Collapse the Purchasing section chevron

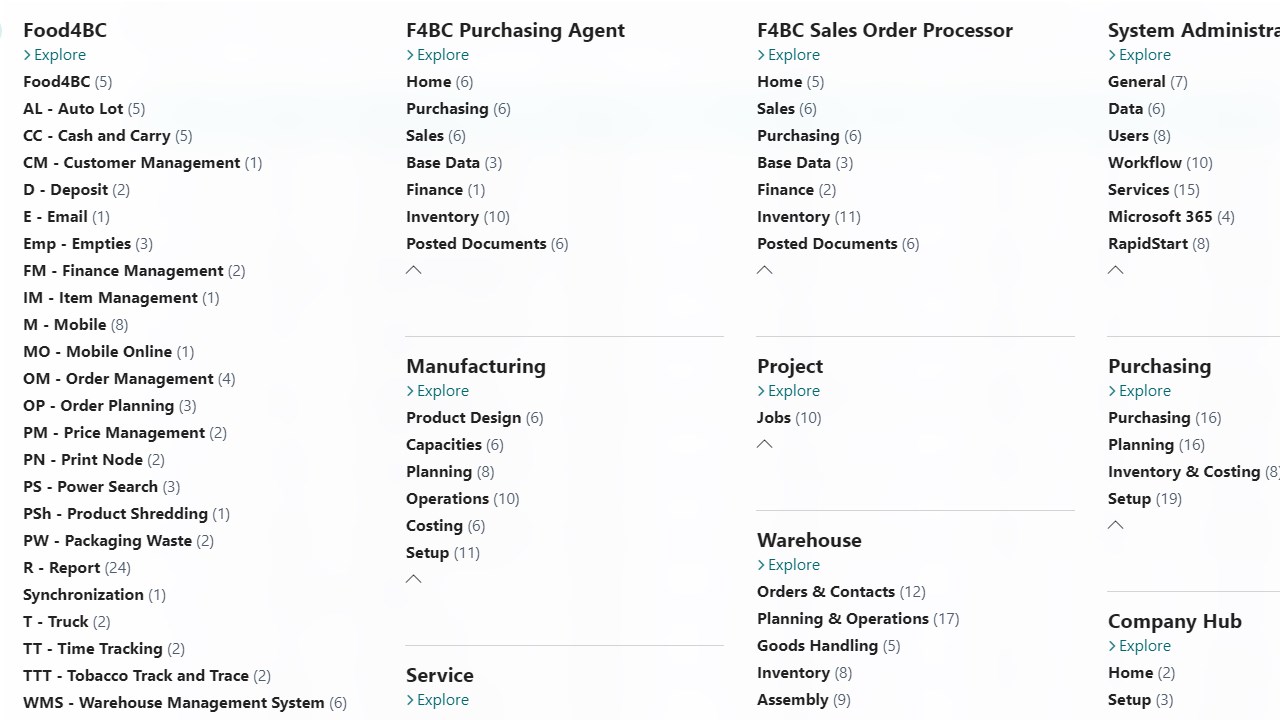tap(1116, 525)
